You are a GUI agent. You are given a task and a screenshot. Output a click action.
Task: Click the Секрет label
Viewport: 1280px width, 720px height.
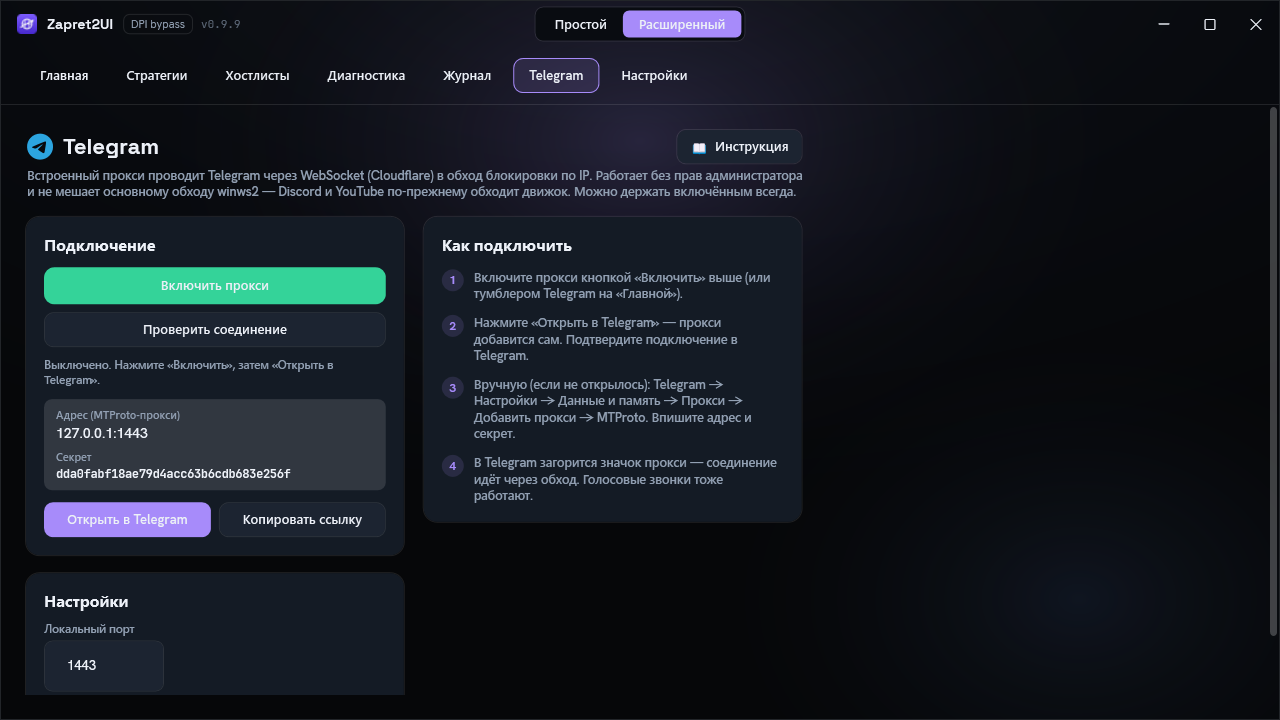[74, 457]
